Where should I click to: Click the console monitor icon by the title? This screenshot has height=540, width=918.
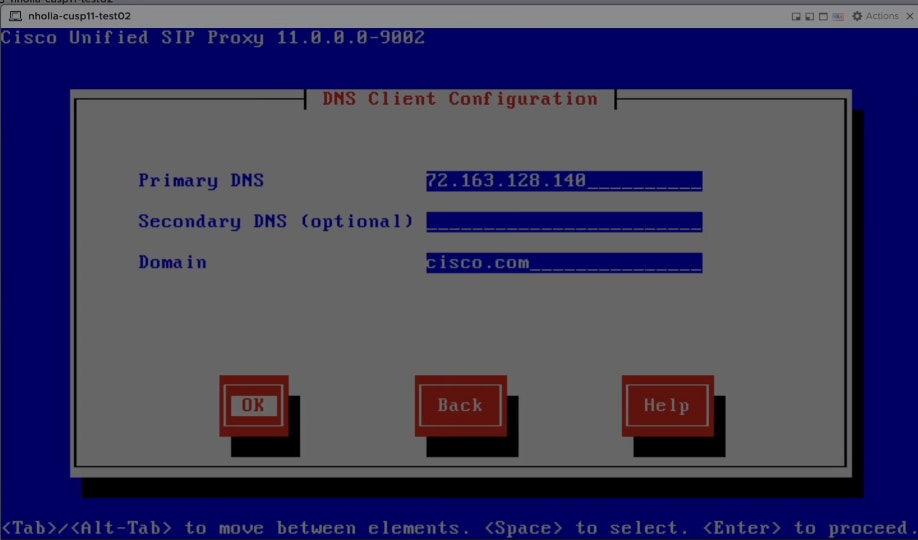(x=15, y=16)
